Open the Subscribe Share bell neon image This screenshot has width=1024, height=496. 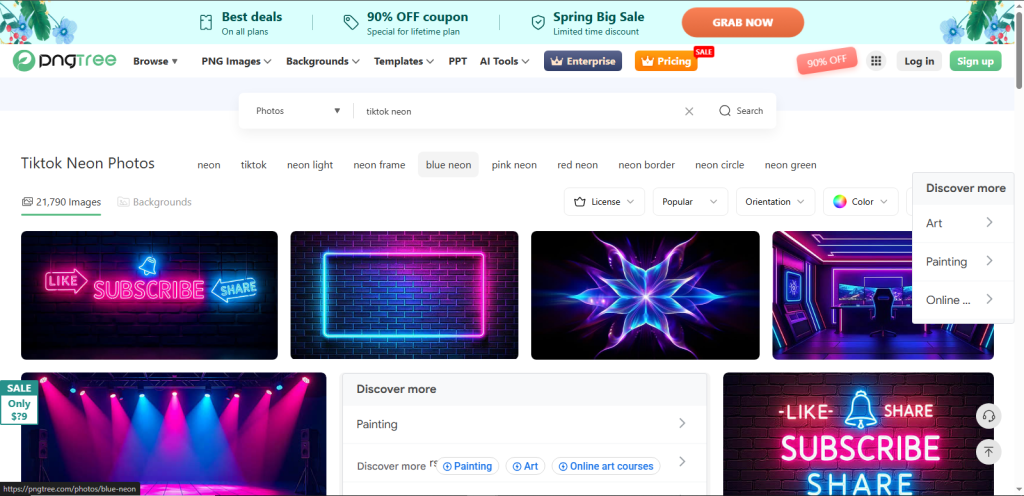pyautogui.click(x=858, y=434)
